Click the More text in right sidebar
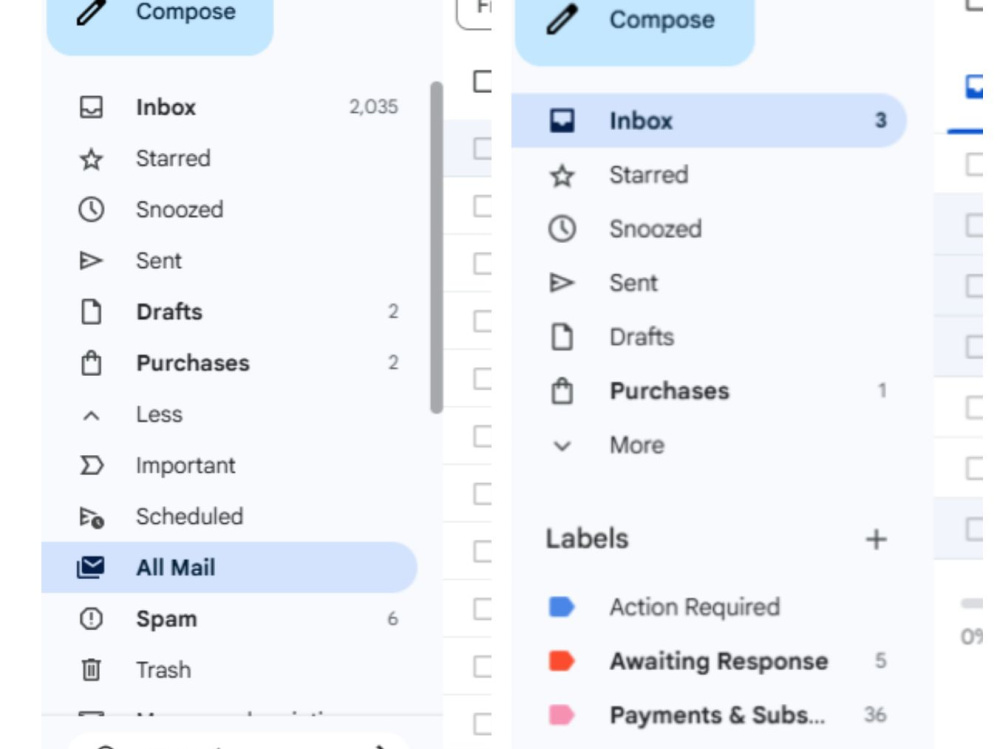 click(x=636, y=445)
